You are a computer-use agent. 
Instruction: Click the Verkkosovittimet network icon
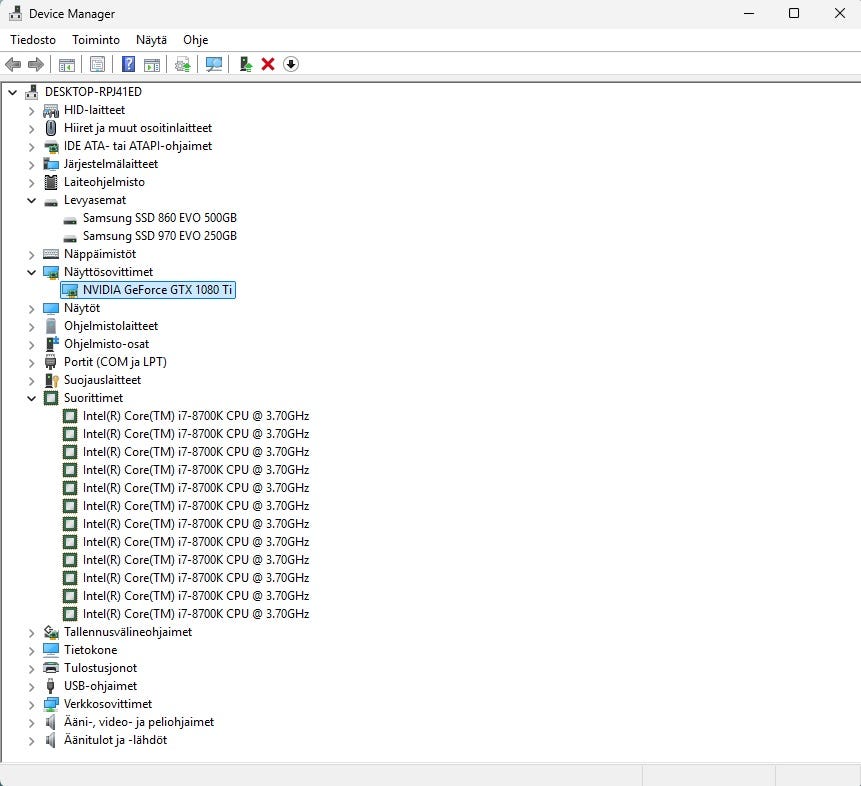pyautogui.click(x=51, y=704)
